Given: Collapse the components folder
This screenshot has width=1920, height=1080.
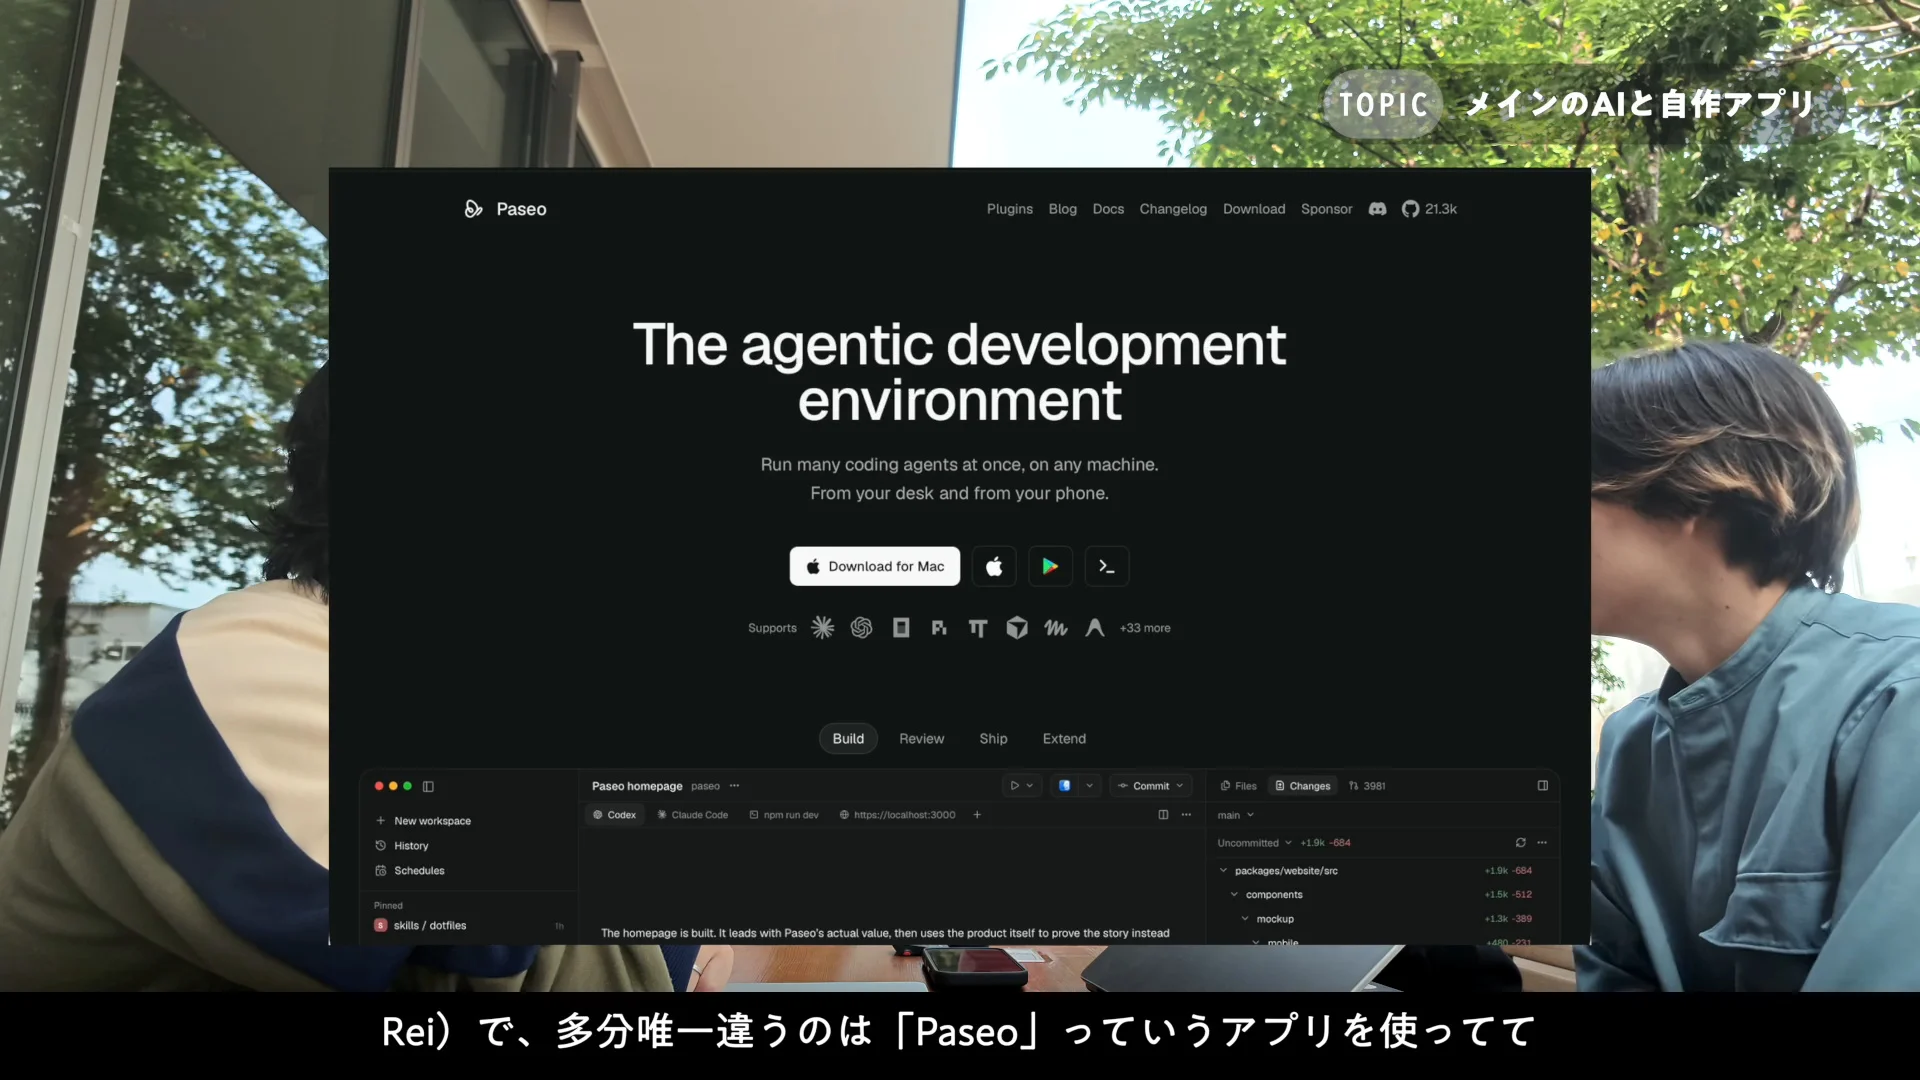Looking at the screenshot, I should click(1234, 895).
